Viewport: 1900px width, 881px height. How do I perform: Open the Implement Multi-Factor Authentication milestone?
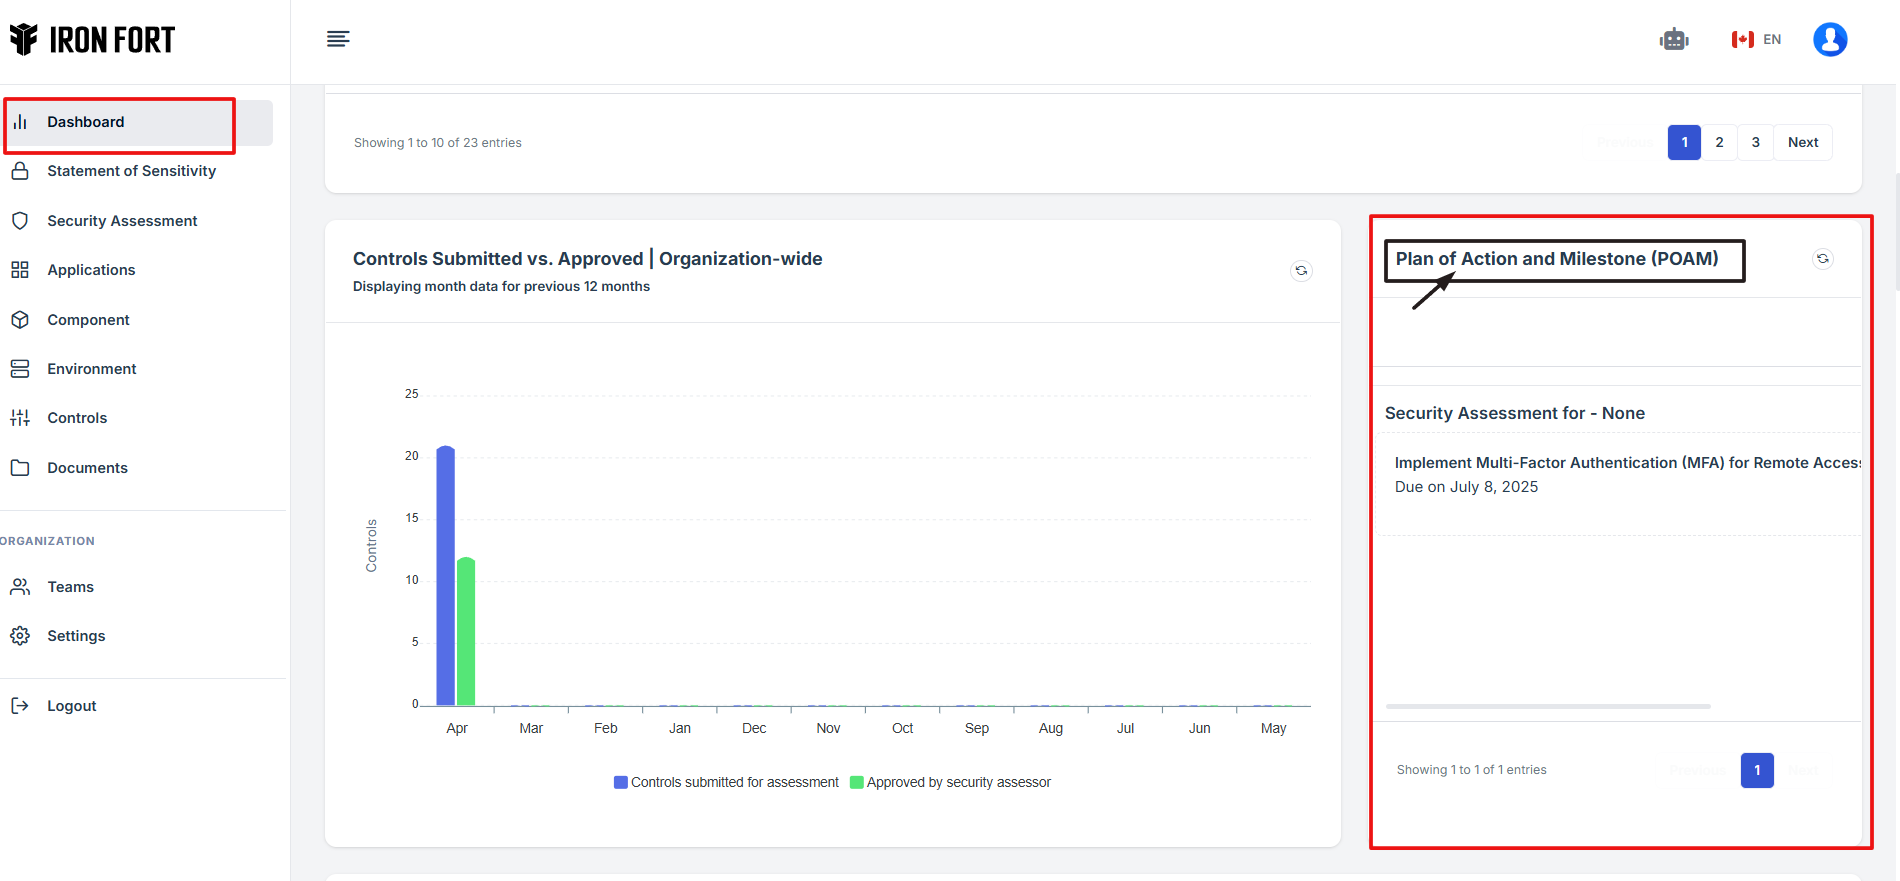(x=1626, y=463)
